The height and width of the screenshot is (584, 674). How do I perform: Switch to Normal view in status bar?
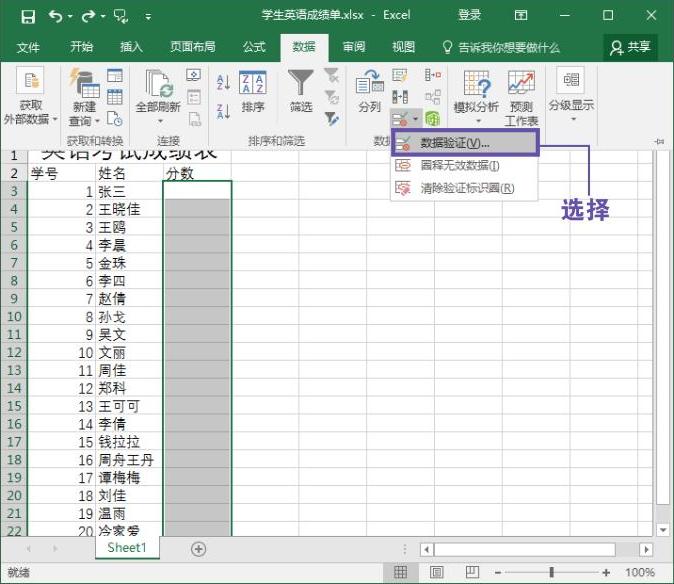tap(400, 573)
